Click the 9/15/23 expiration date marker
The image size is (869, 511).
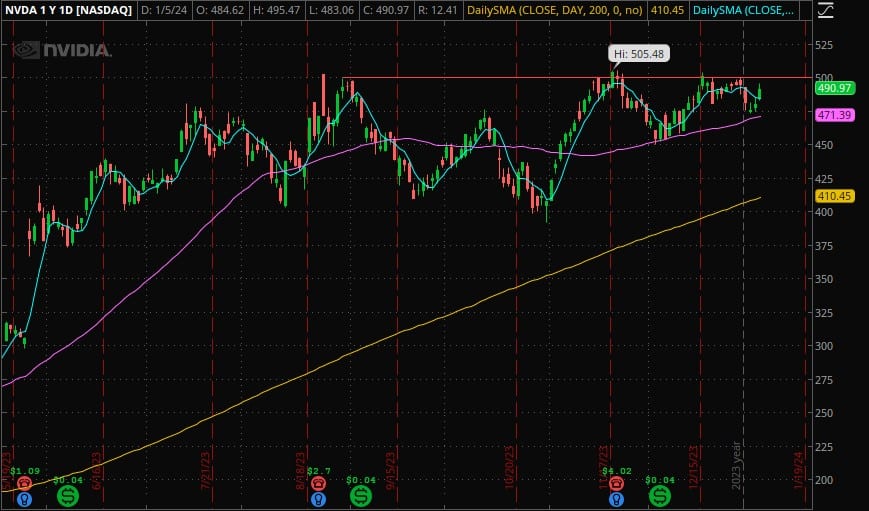[390, 470]
